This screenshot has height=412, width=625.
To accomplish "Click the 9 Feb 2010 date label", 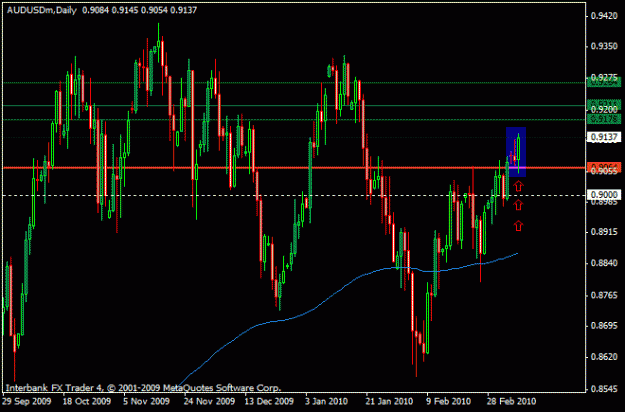I will (x=448, y=401).
